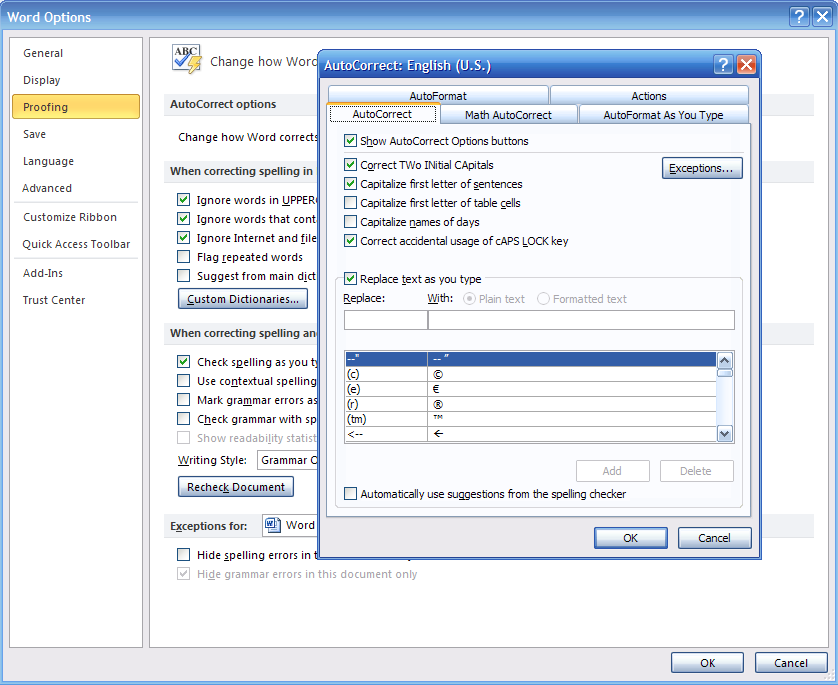The width and height of the screenshot is (838, 685).
Task: Click the ABC proofing checkmark icon
Action: point(187,59)
